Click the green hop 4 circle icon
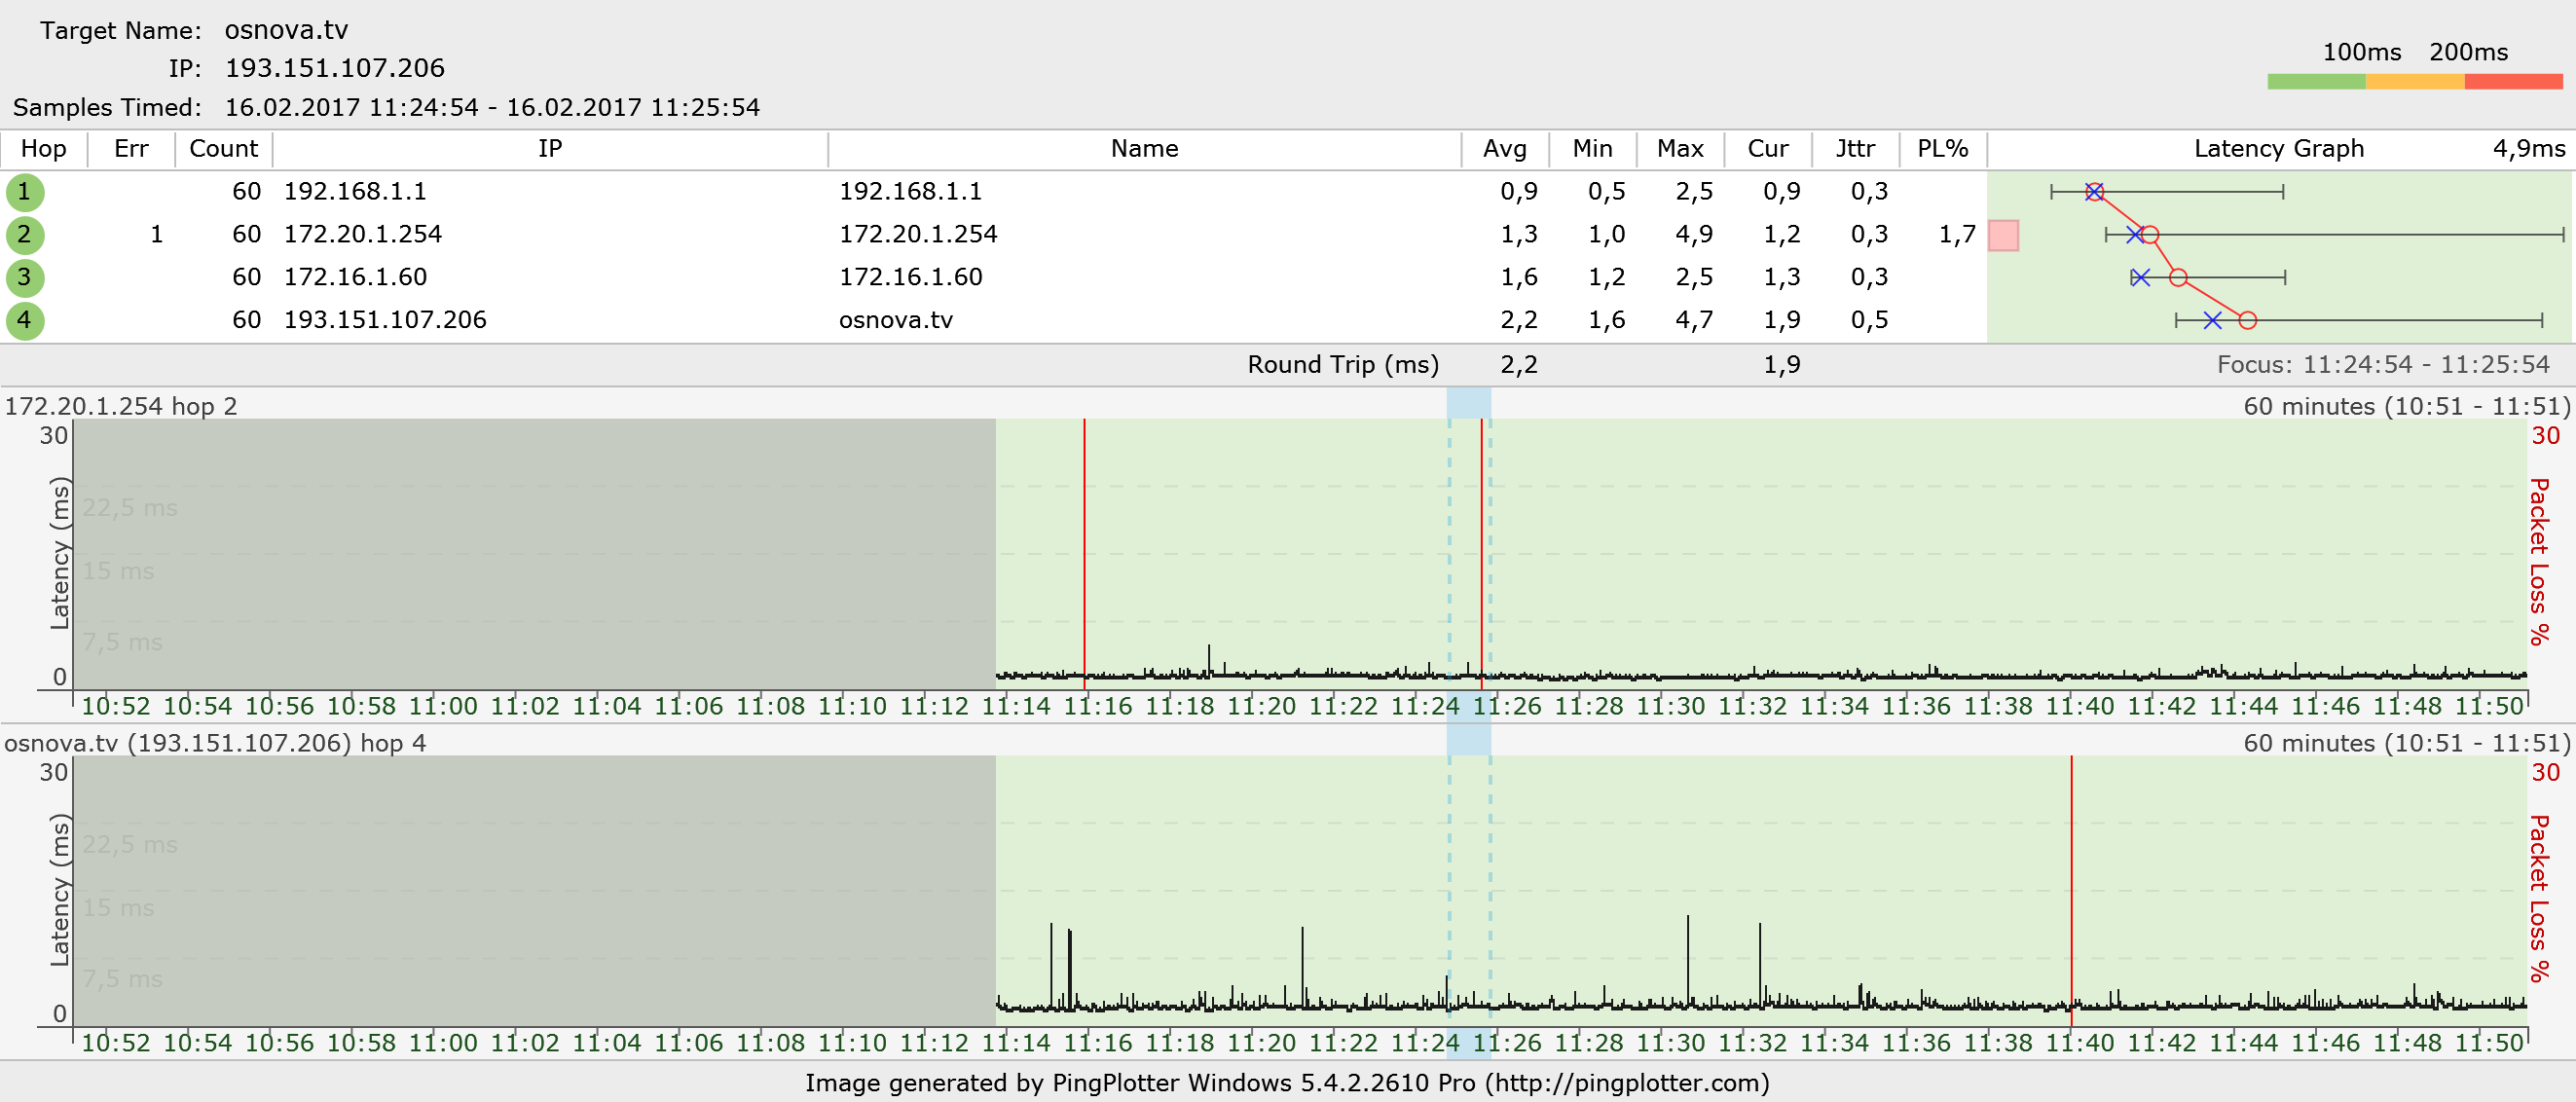The image size is (2576, 1102). pos(24,321)
